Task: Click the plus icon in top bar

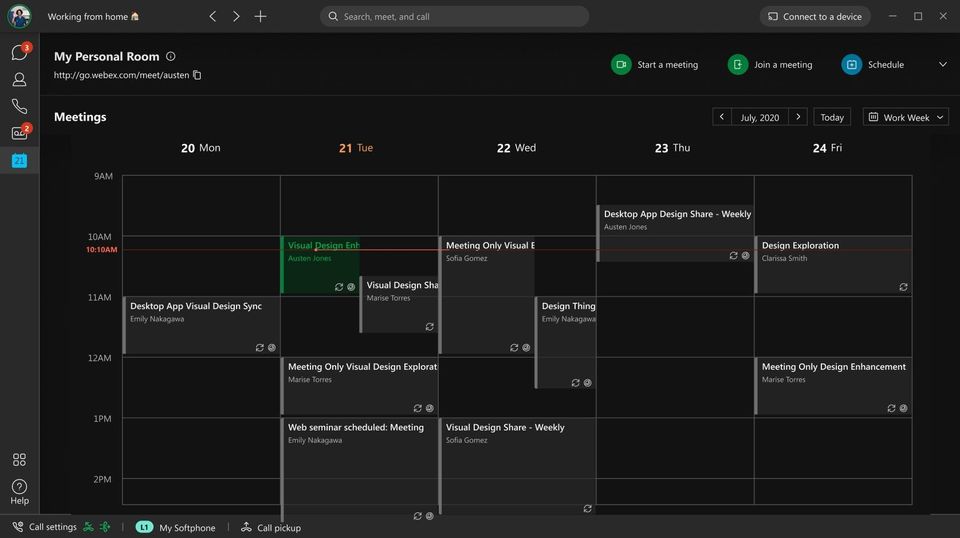Action: (260, 17)
